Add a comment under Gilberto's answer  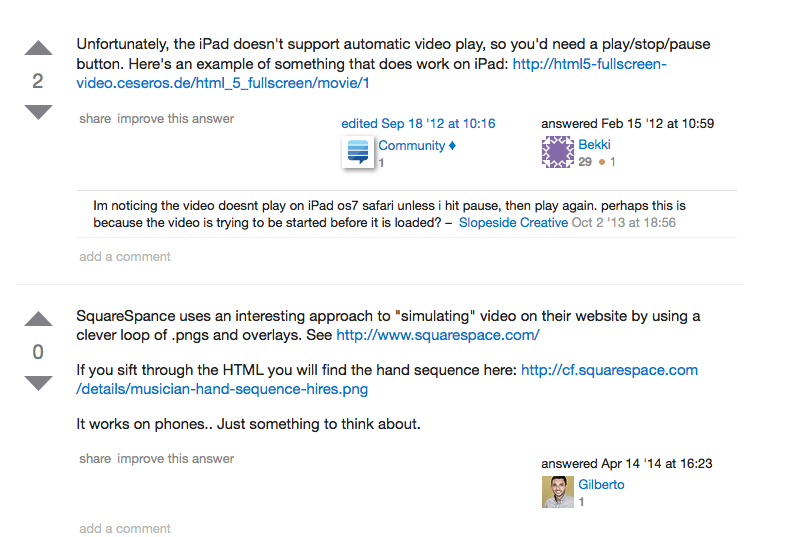125,529
